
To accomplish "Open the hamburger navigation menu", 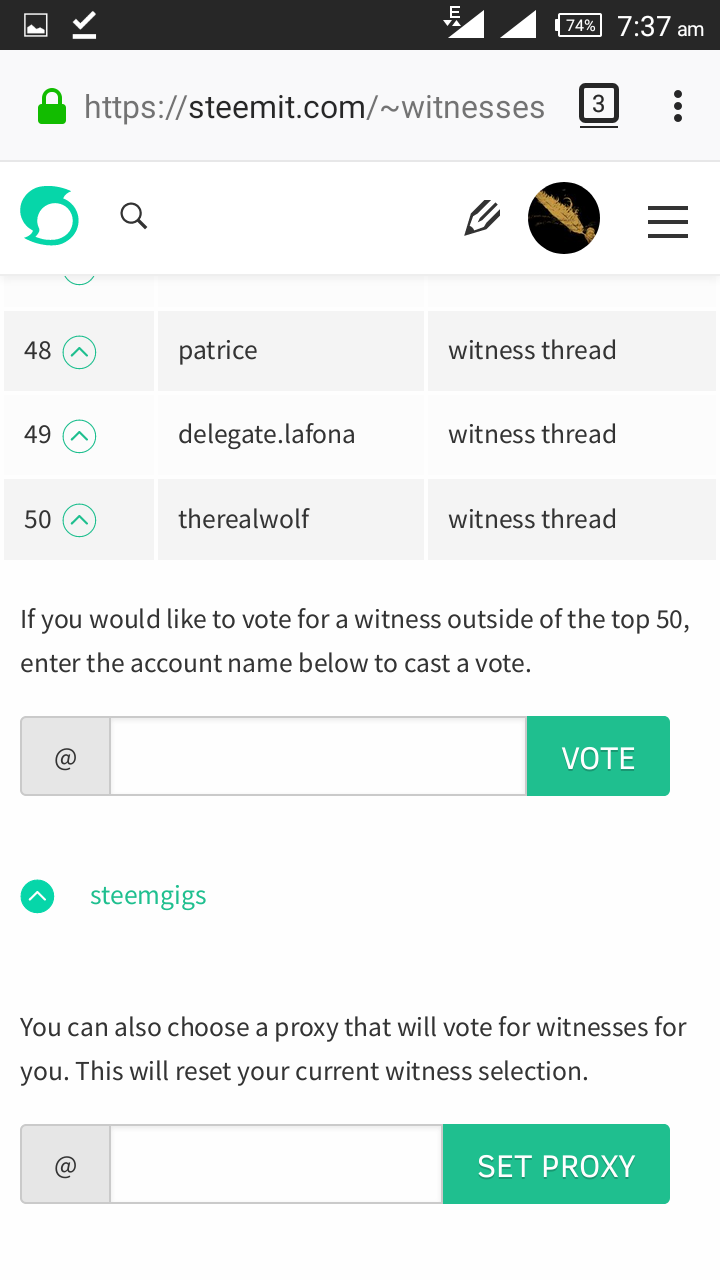I will pos(668,221).
